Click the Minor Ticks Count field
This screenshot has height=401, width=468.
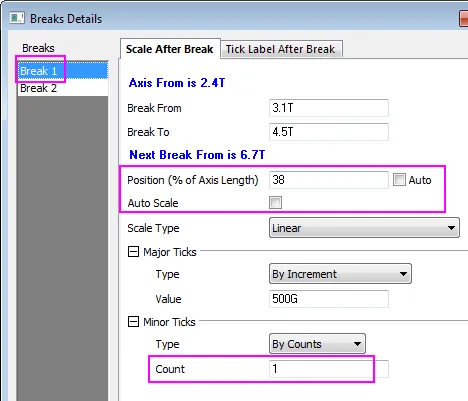[x=329, y=369]
